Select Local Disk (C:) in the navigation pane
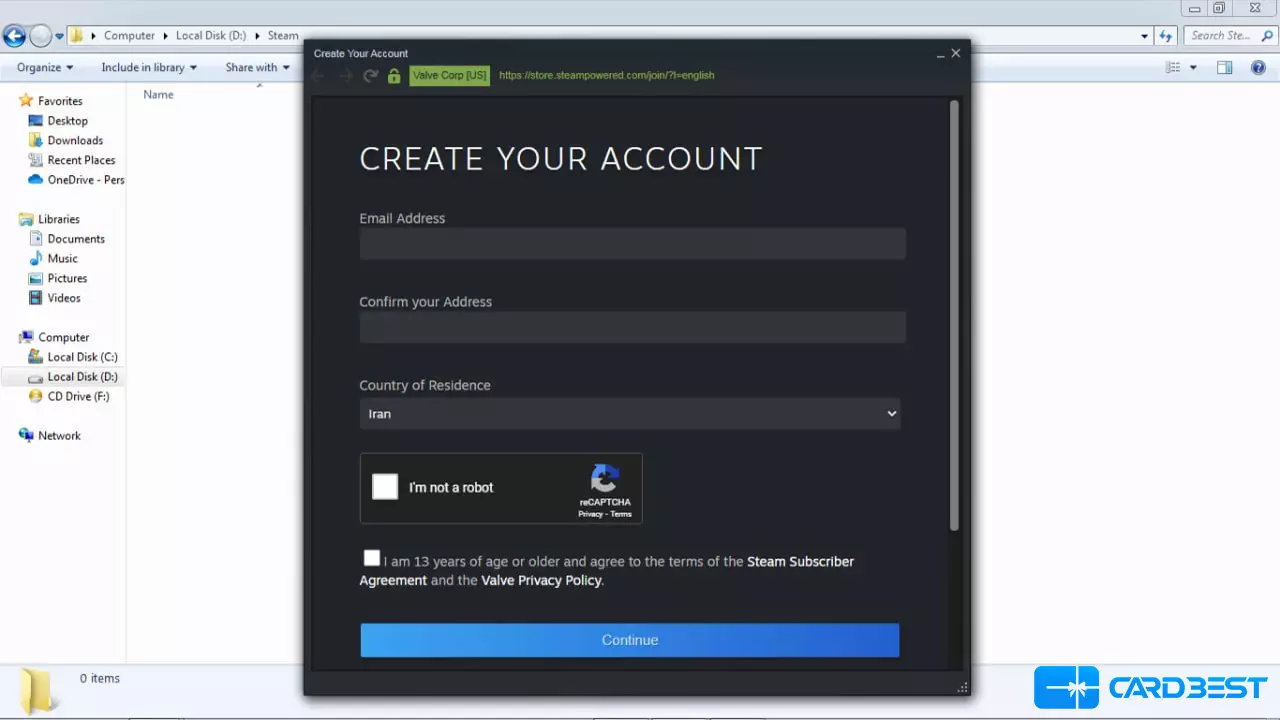This screenshot has height=720, width=1280. pyautogui.click(x=82, y=357)
